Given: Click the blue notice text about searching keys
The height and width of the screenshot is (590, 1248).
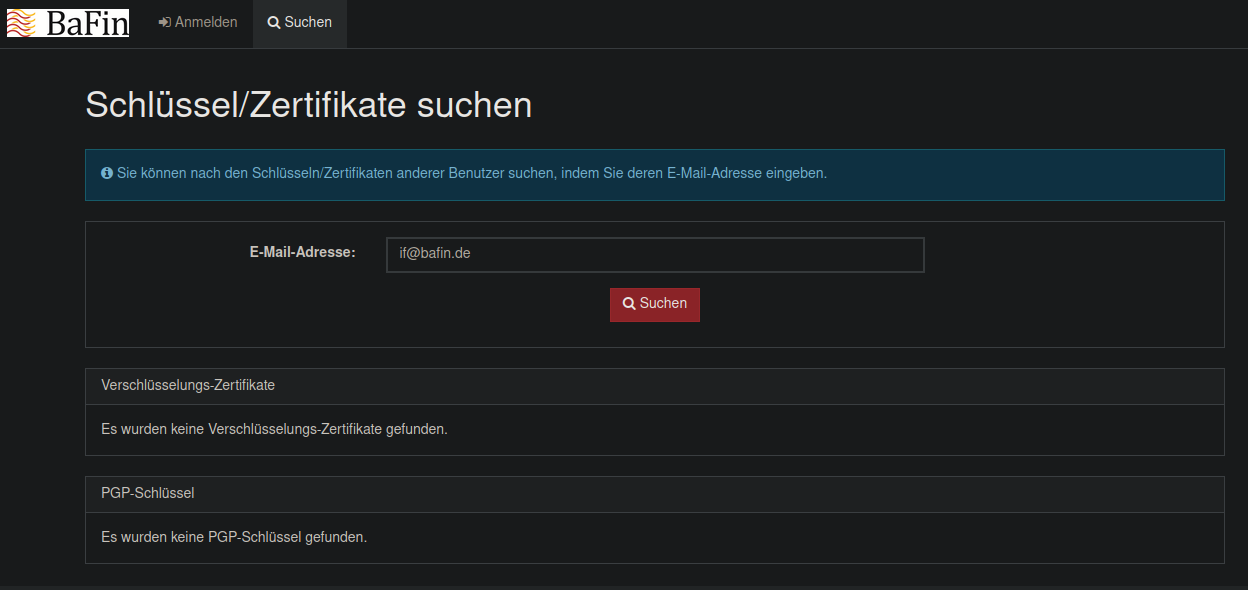Looking at the screenshot, I should click(x=472, y=173).
